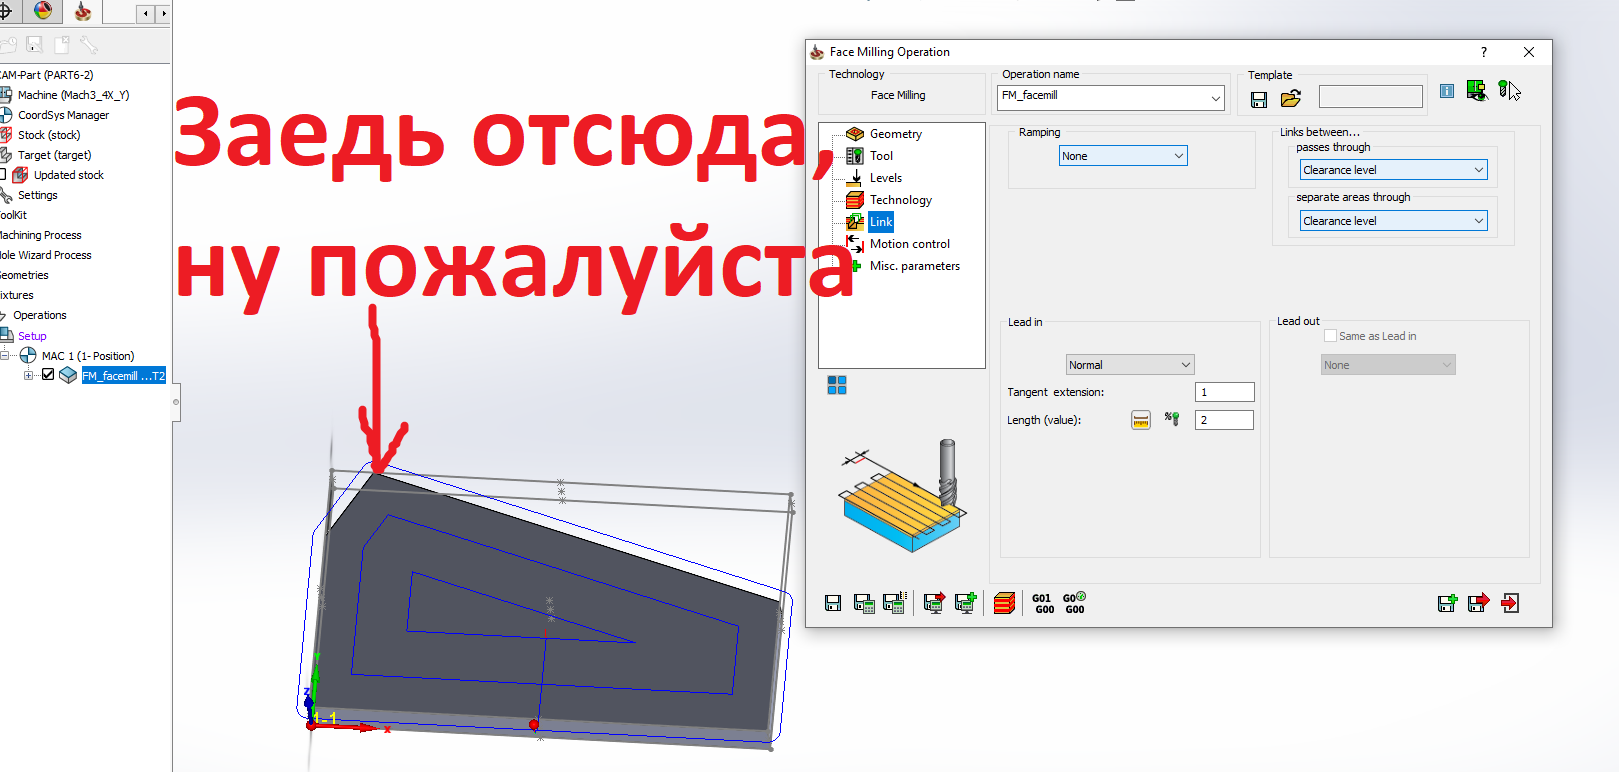Click the tool pick icon near Template
Viewport: 1619px width, 772px height.
(1509, 91)
